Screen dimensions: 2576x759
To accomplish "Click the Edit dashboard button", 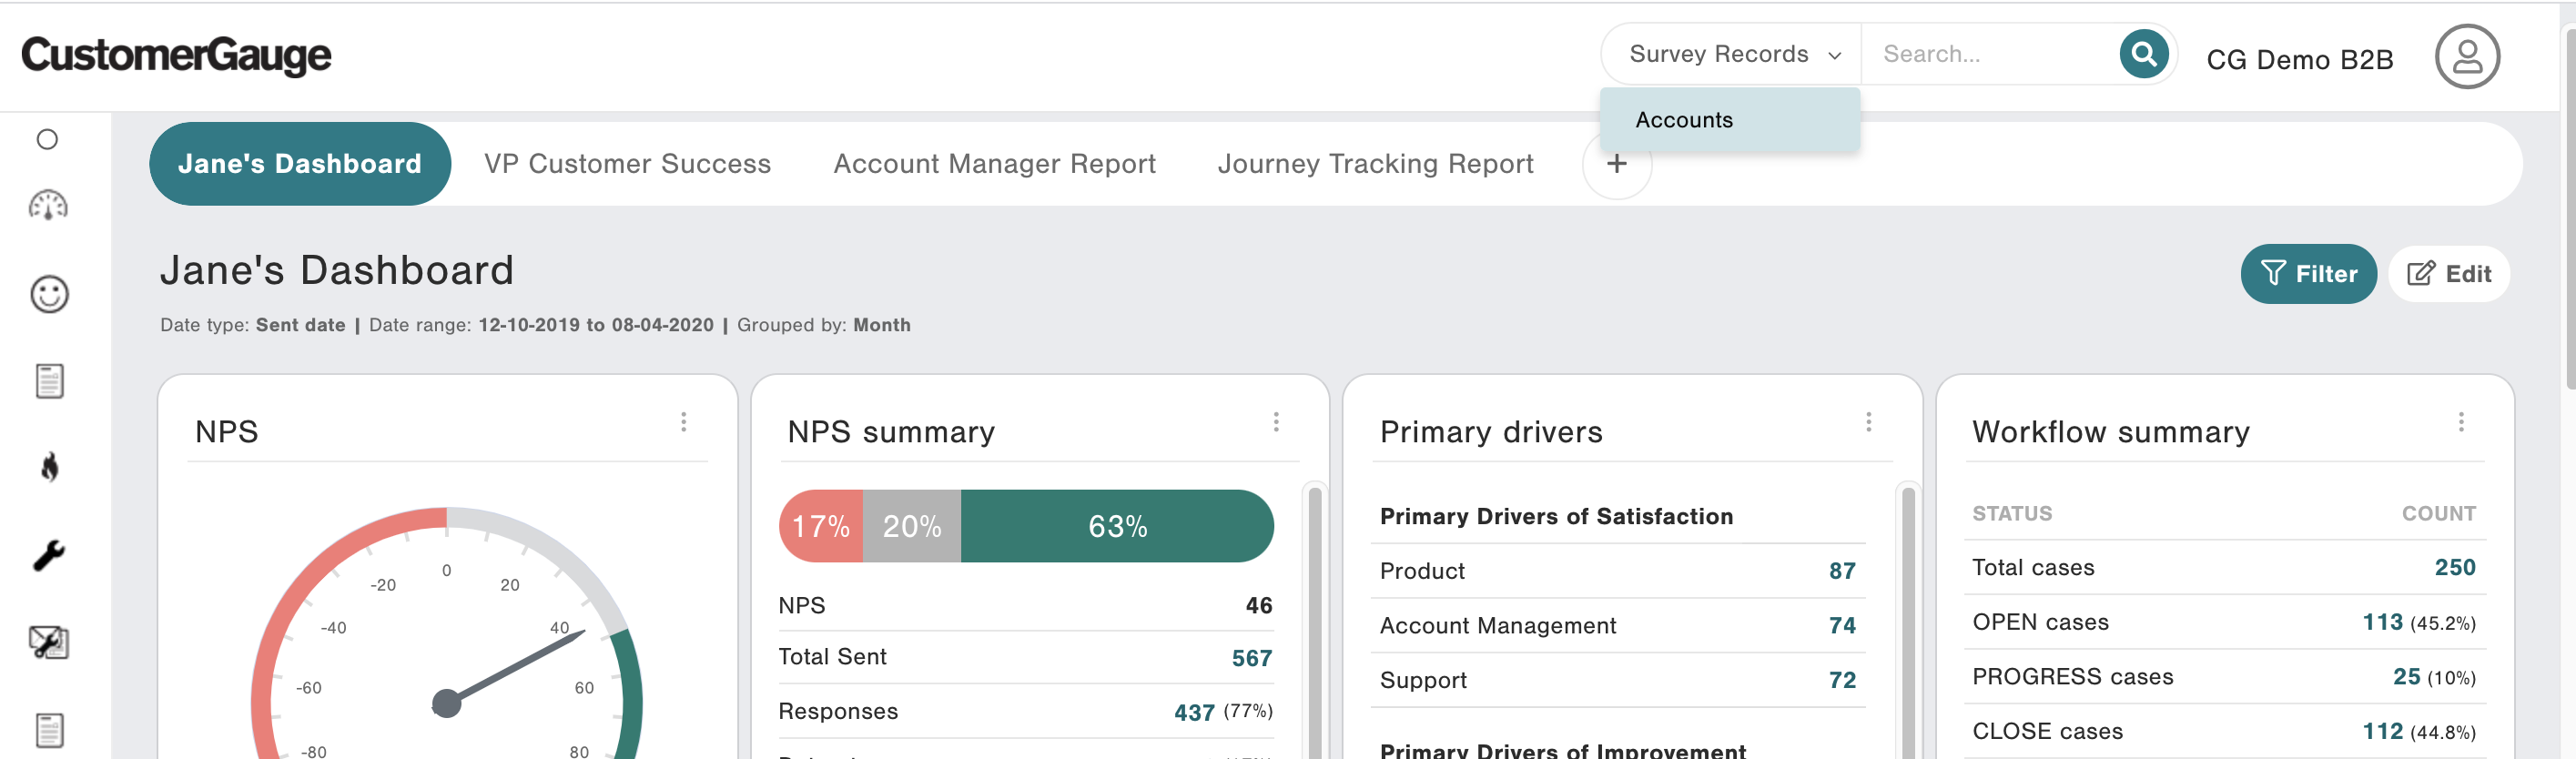I will click(x=2449, y=274).
